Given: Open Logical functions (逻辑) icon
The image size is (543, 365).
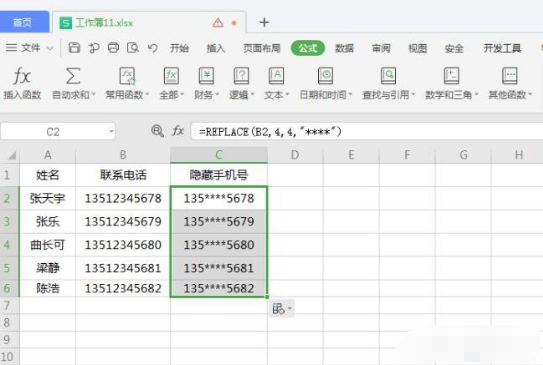Looking at the screenshot, I should click(x=241, y=76).
